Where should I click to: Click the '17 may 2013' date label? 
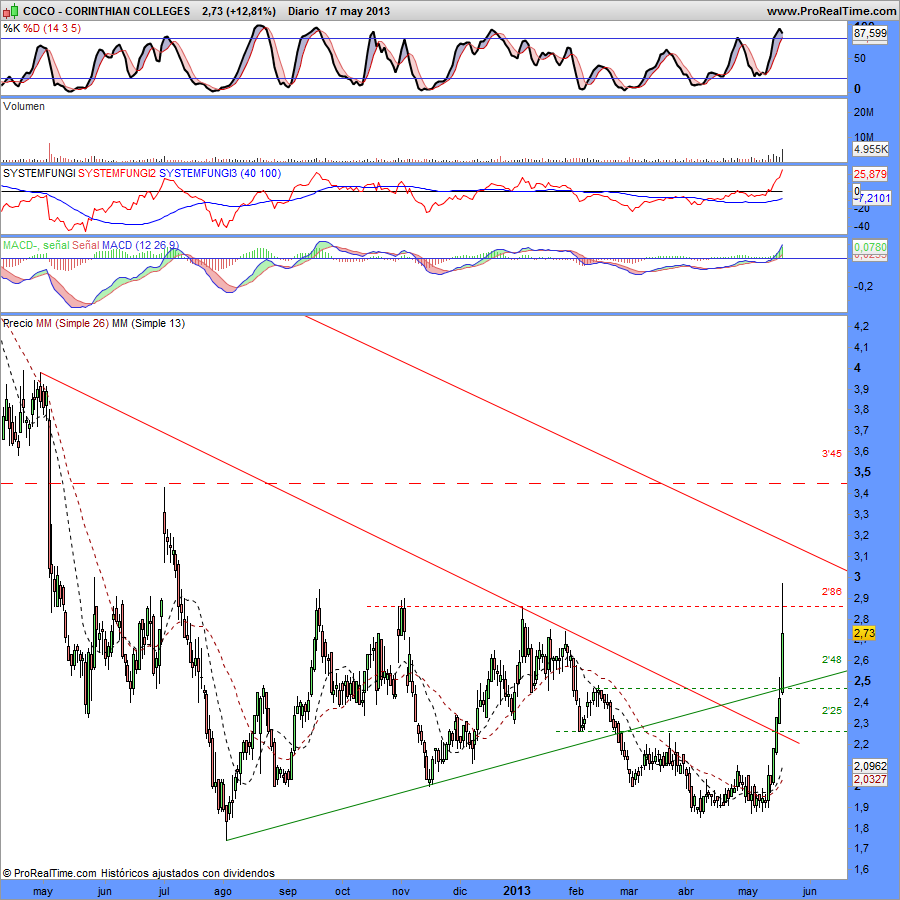click(357, 11)
